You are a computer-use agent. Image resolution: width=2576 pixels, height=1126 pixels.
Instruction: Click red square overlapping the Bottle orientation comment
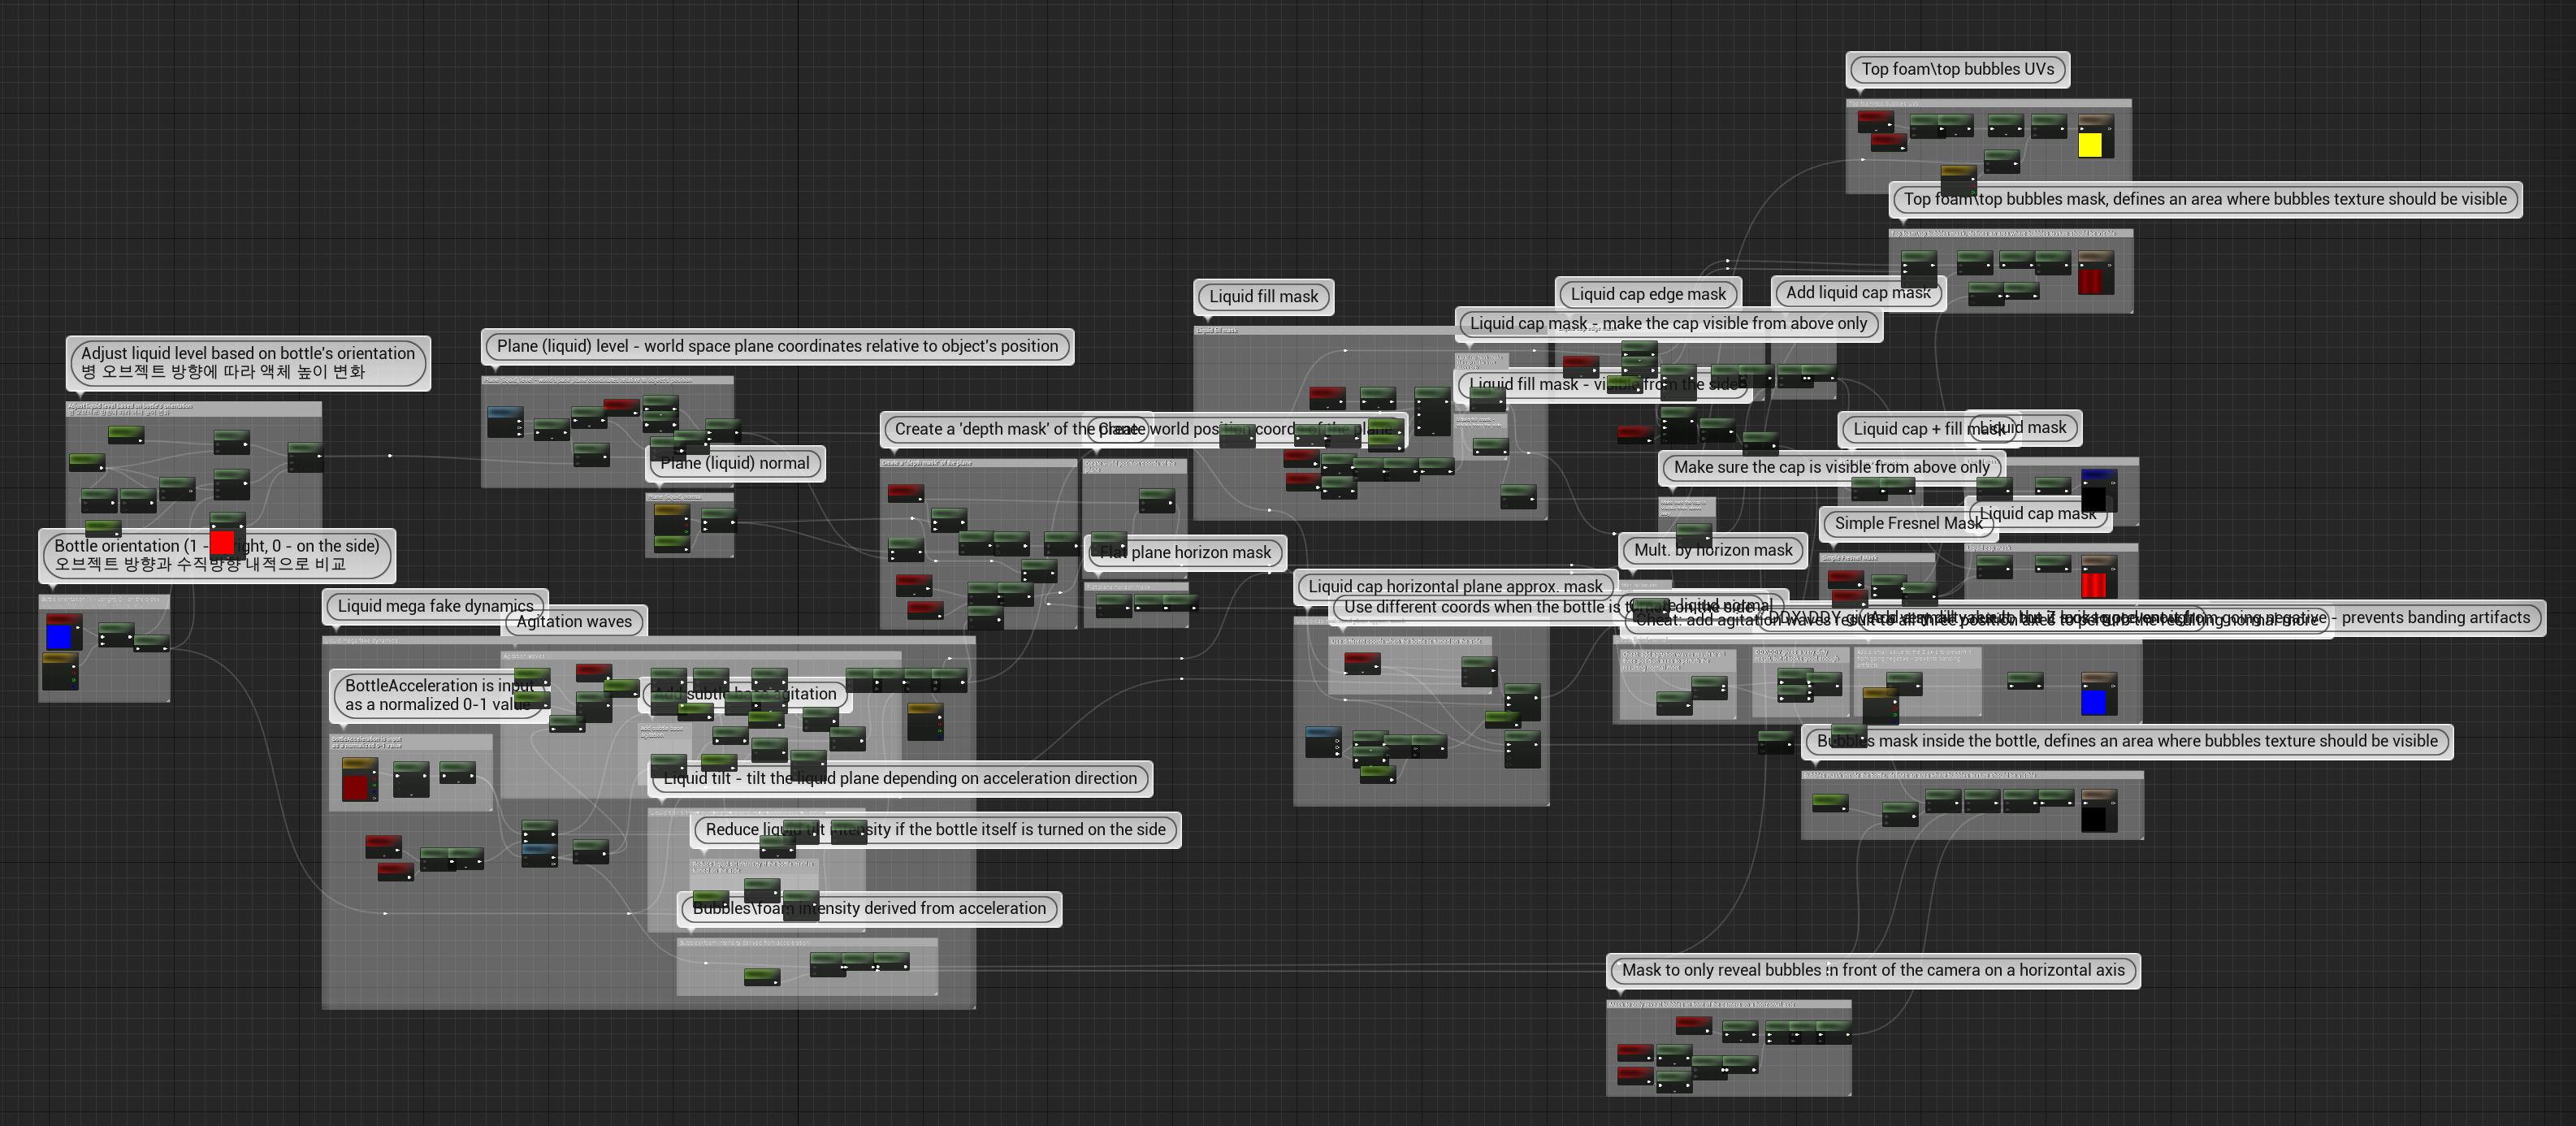point(222,543)
